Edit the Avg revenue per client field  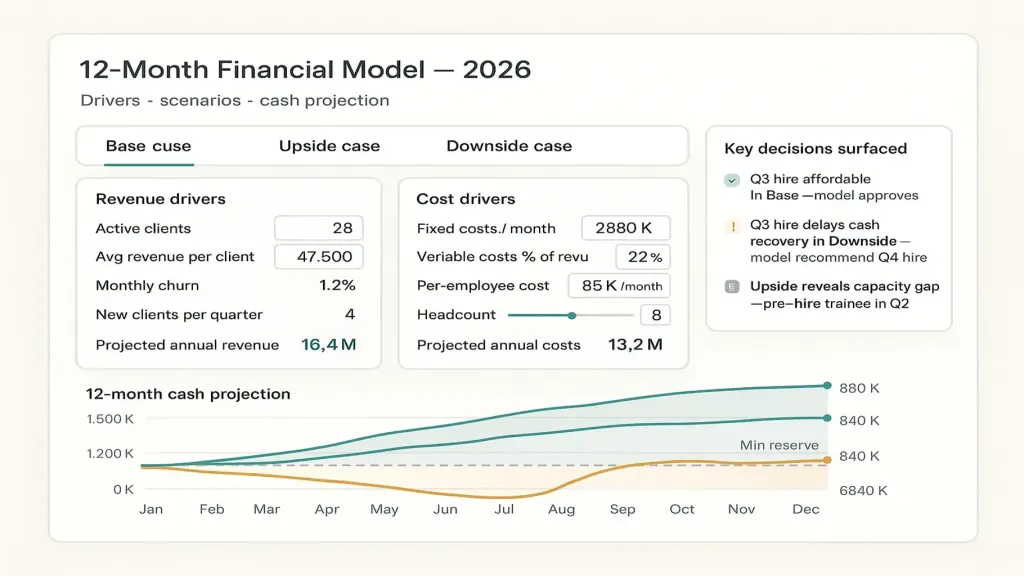(319, 257)
